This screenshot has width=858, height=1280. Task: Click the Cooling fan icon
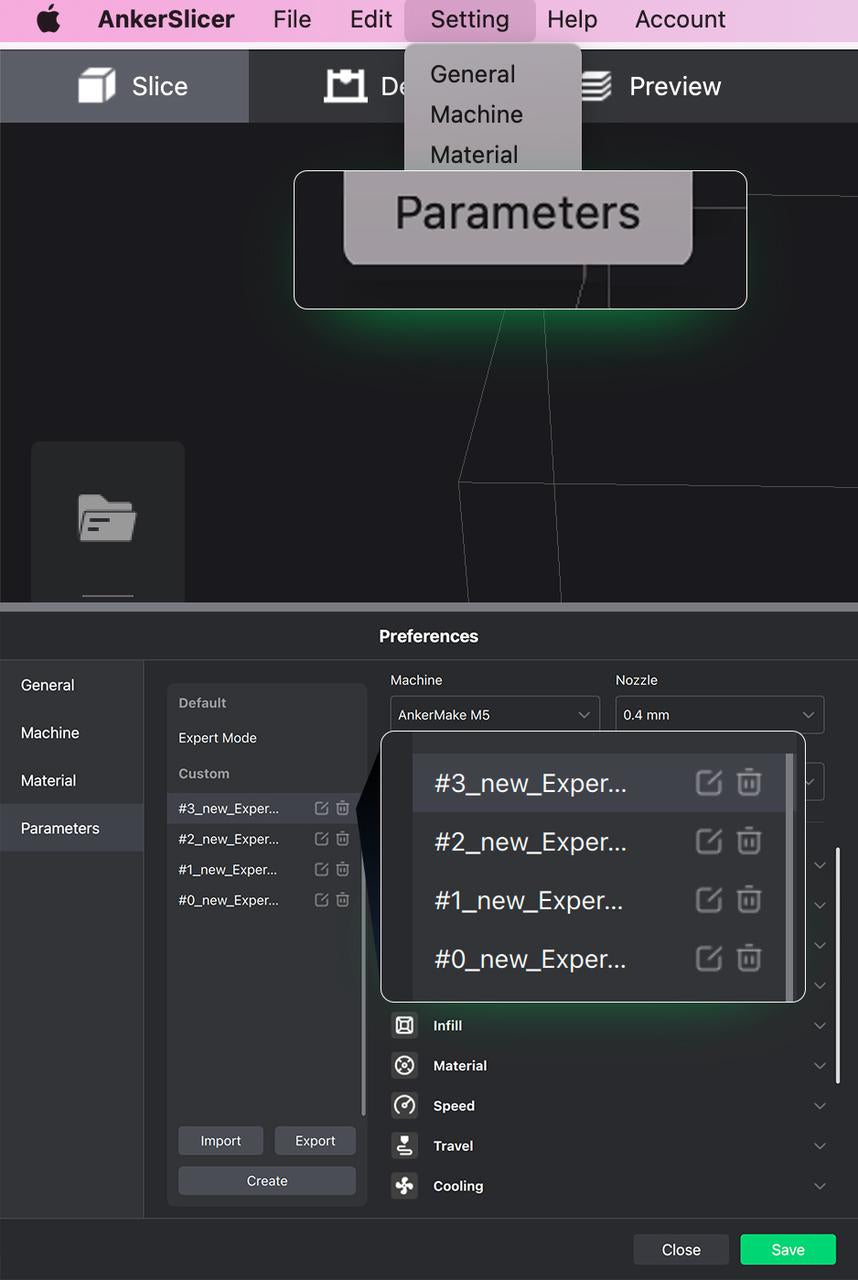coord(404,1186)
